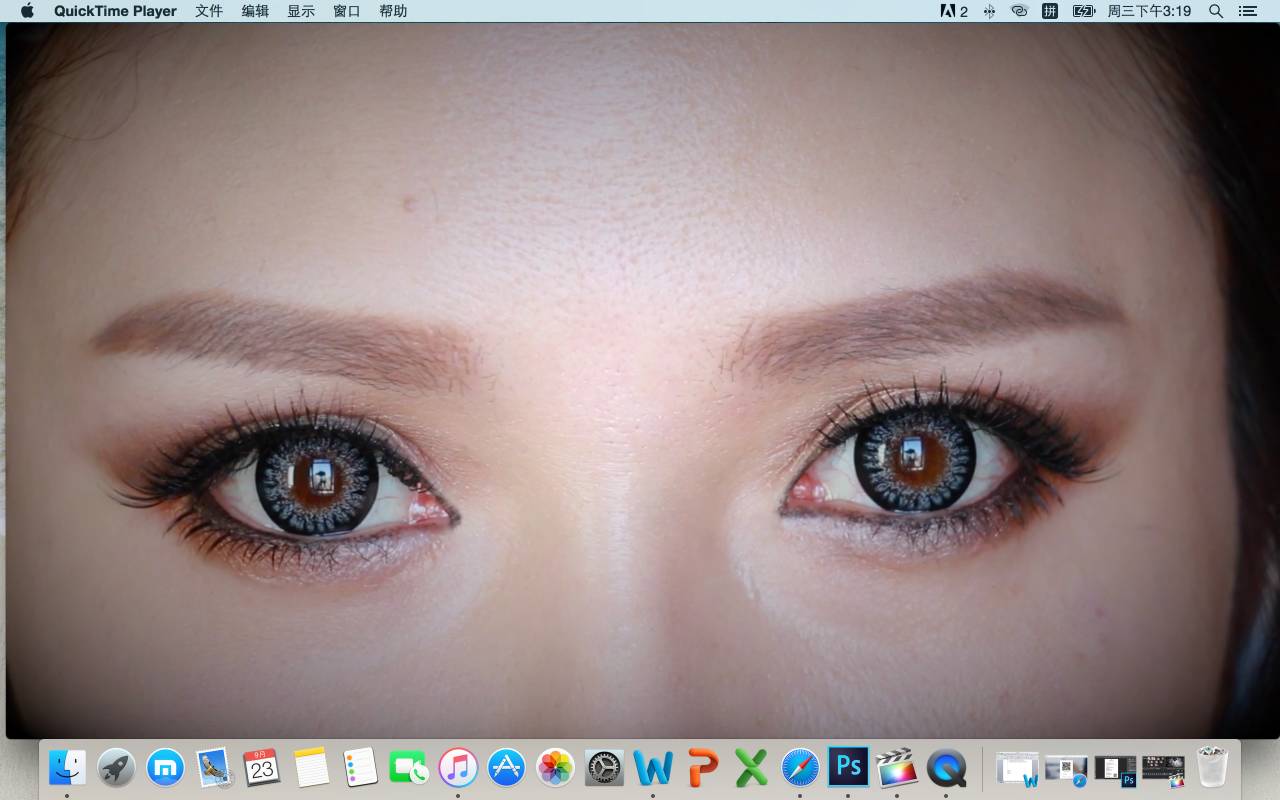Restore the minimized Photoshop window thumbnail
This screenshot has width=1280, height=800.
click(x=1115, y=769)
